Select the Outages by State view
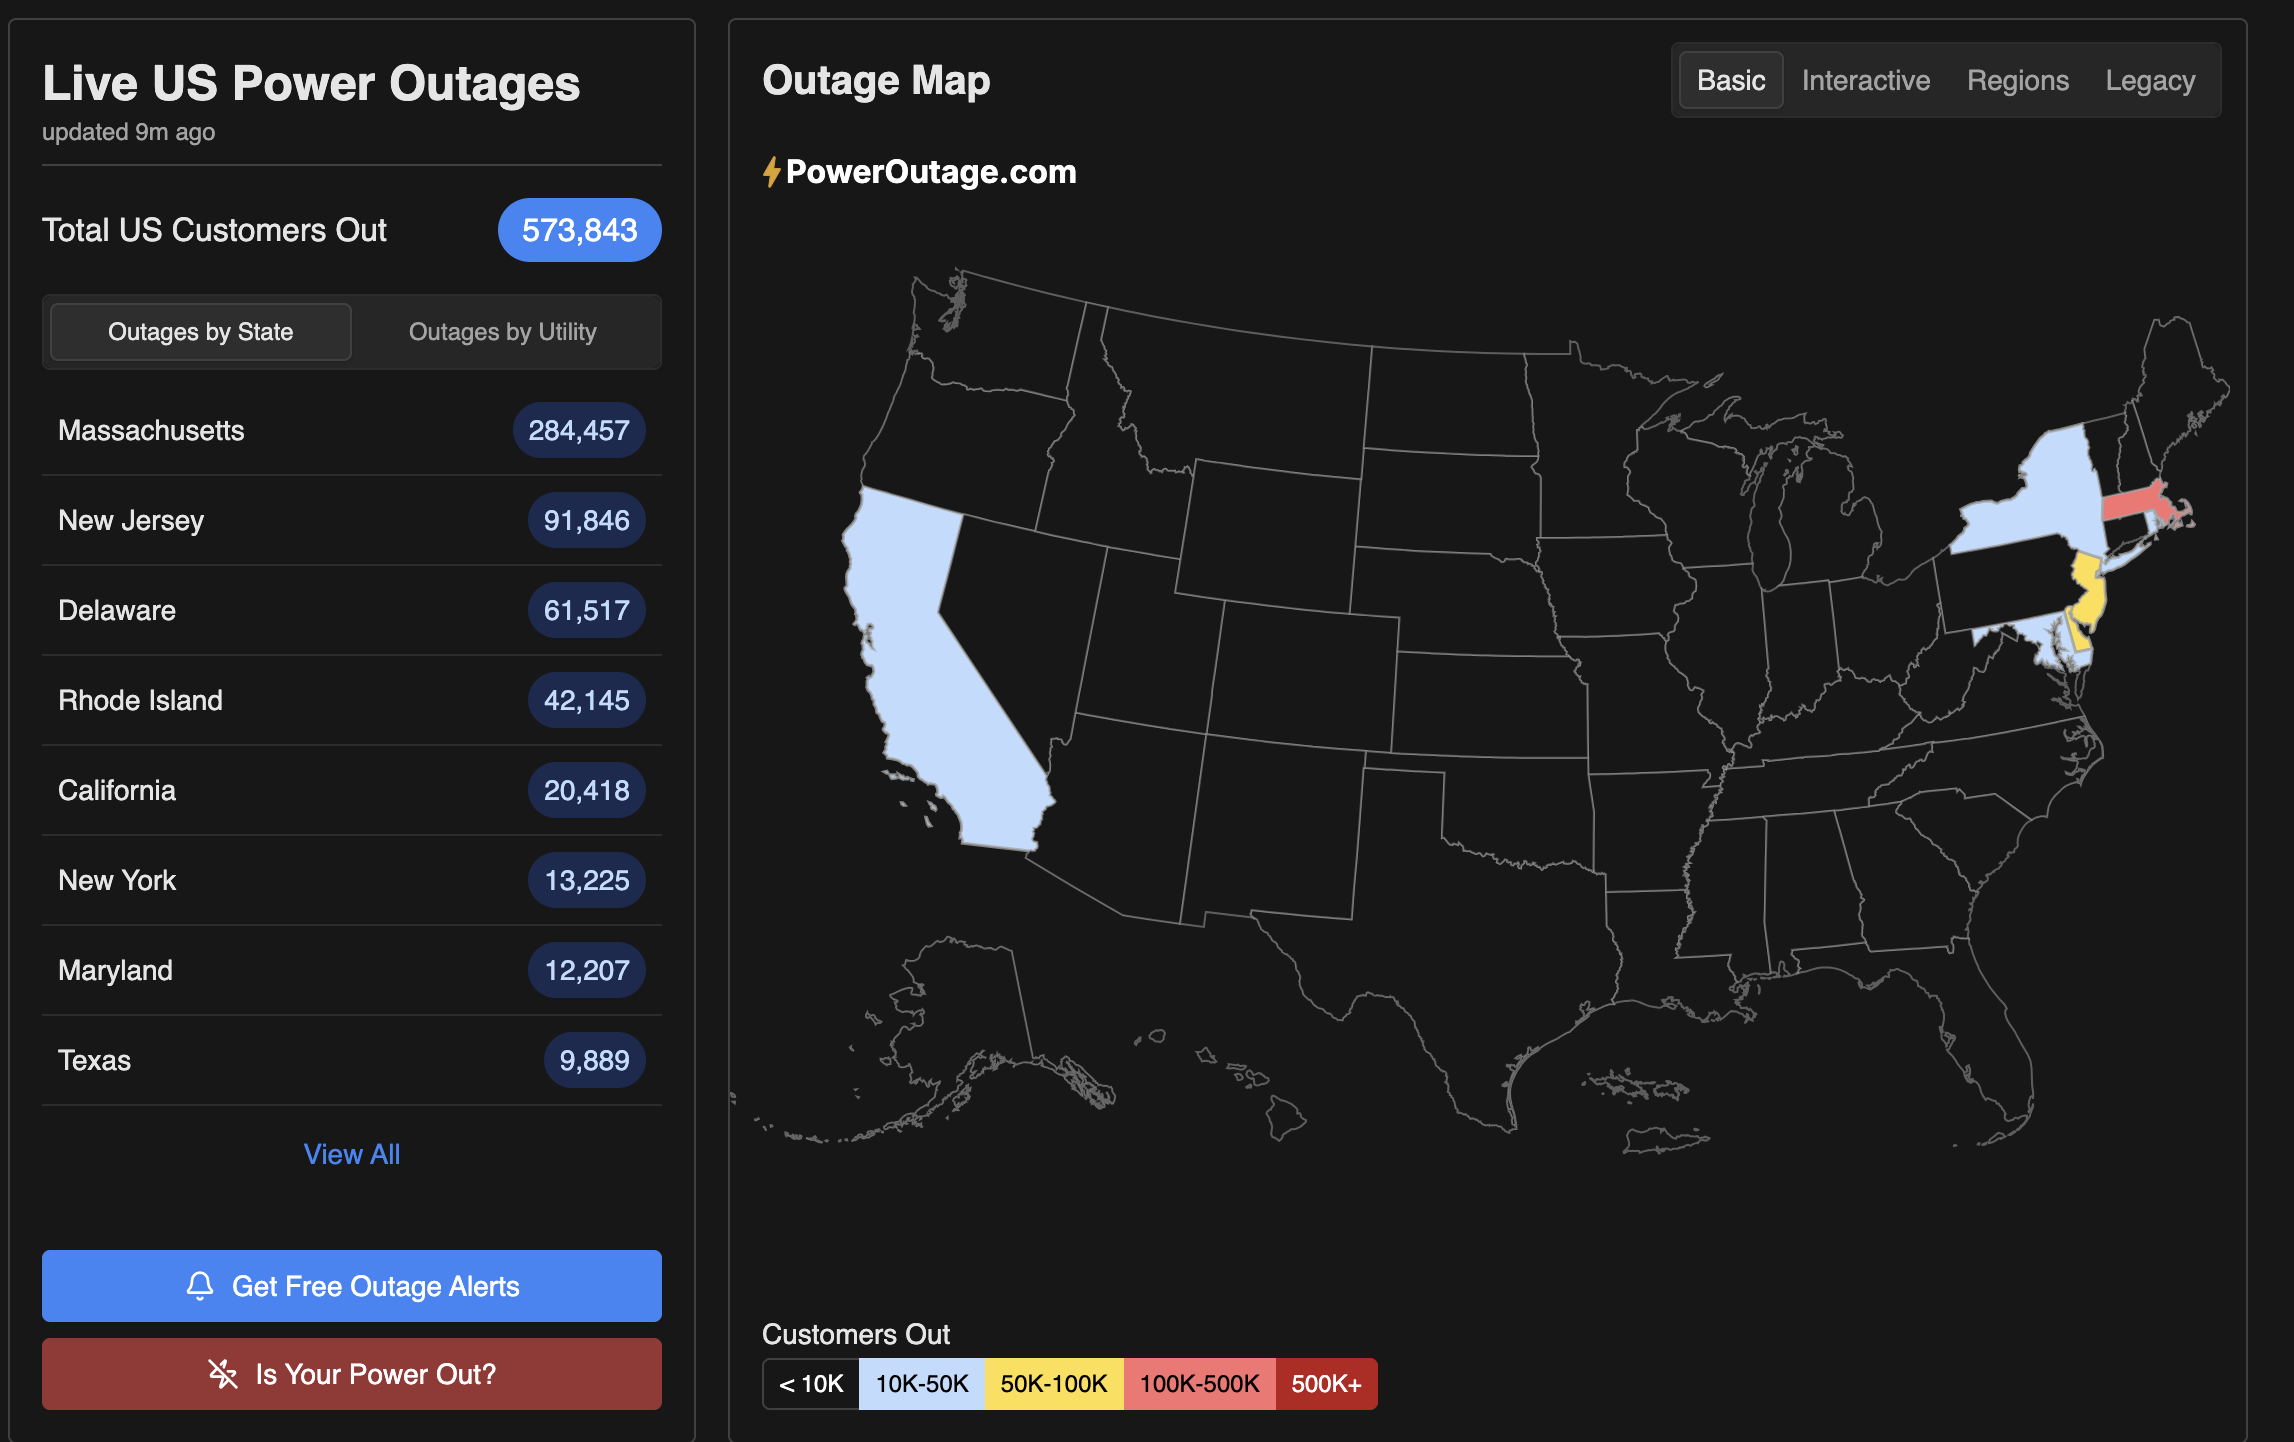Screen dimensions: 2294x1442 pos(200,331)
